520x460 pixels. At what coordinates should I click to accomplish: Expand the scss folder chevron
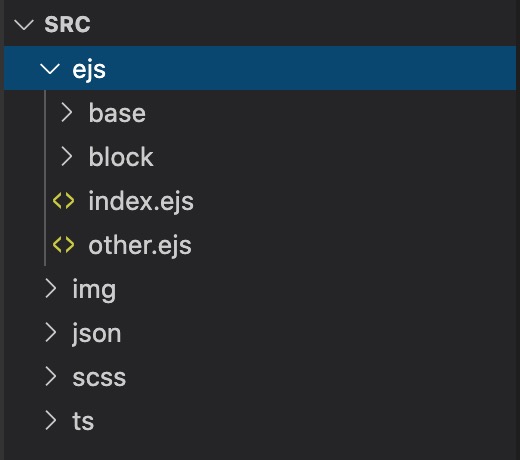pos(50,377)
